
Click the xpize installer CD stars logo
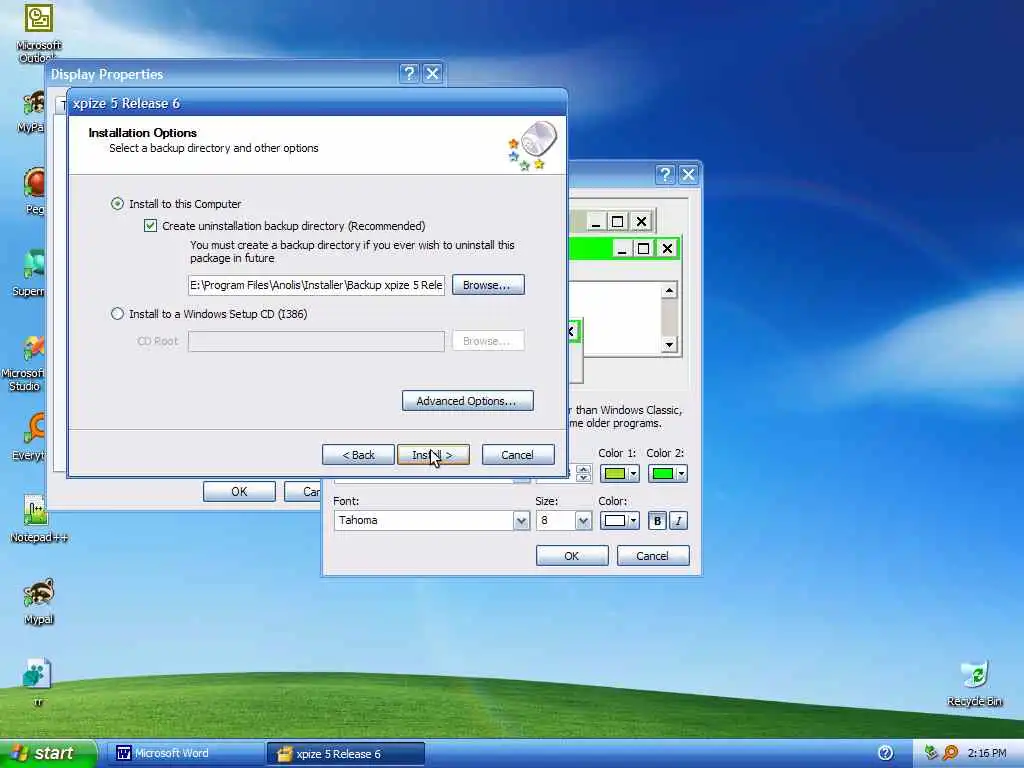coord(532,145)
